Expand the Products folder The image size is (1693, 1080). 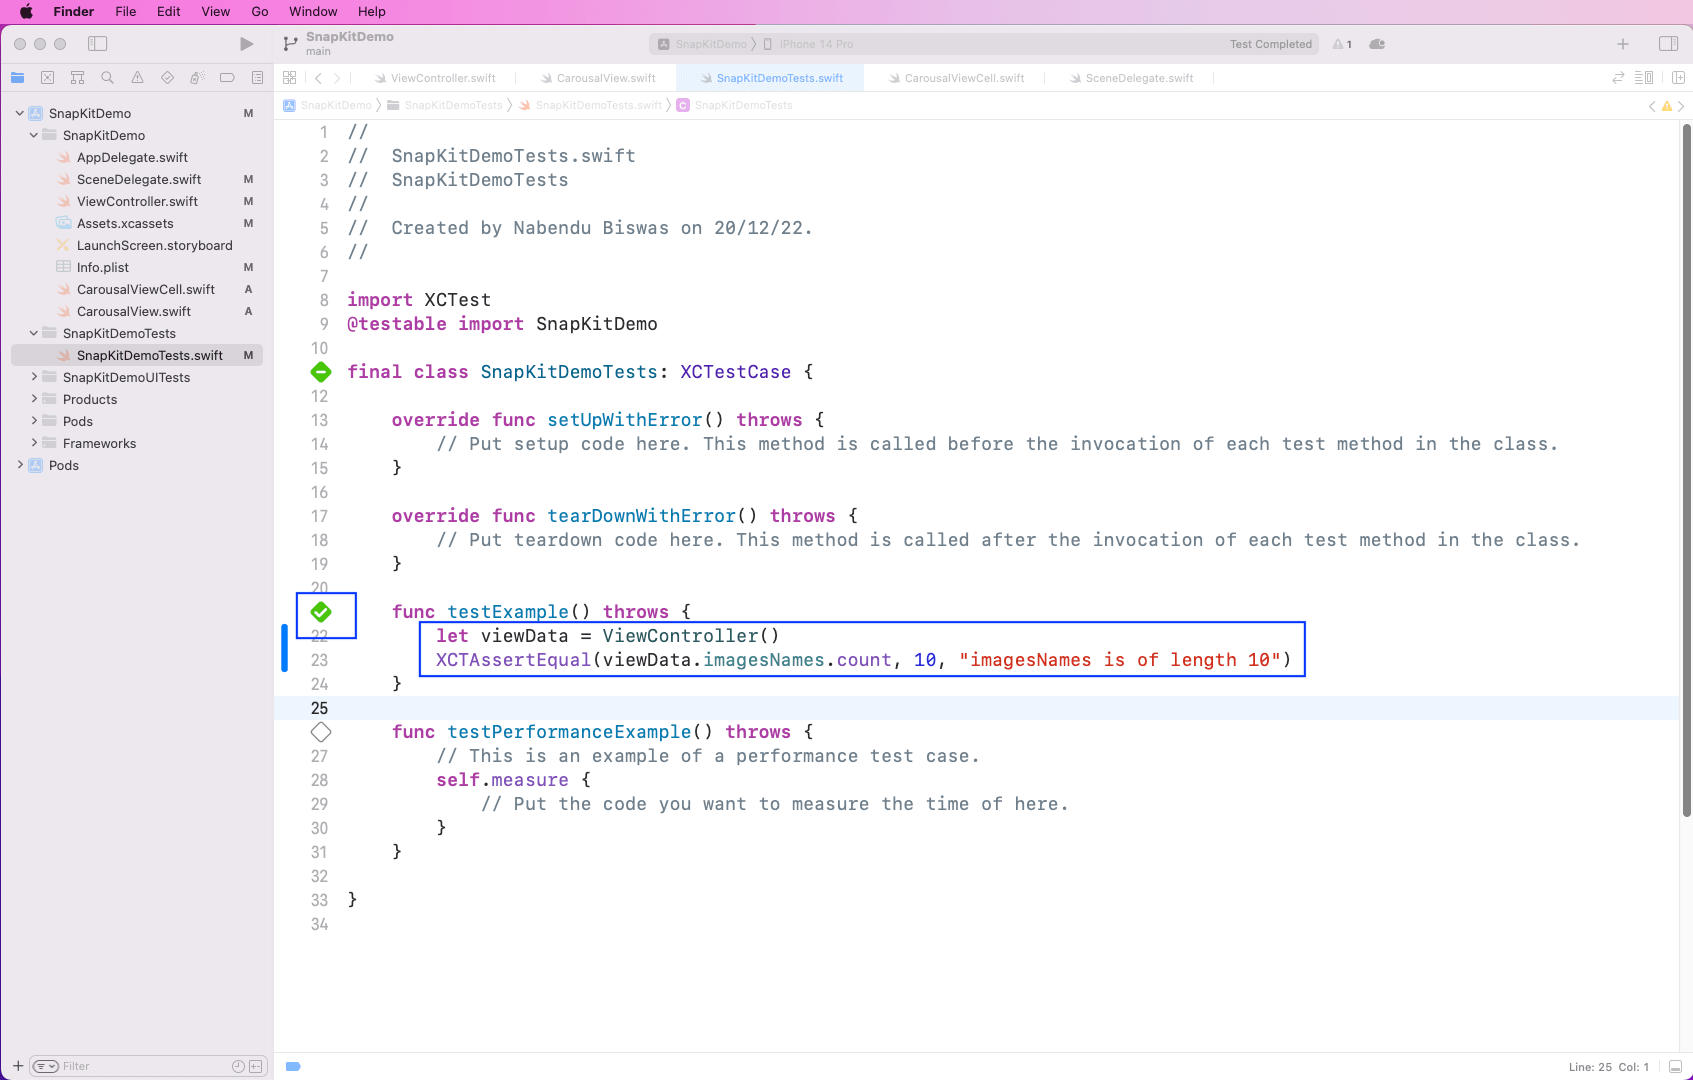pyautogui.click(x=34, y=400)
